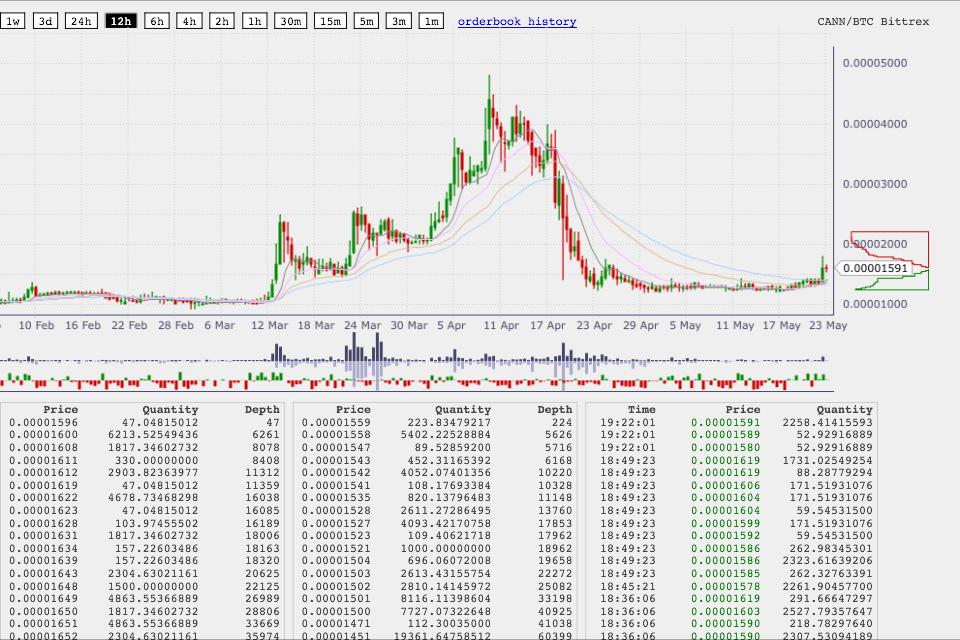960x640 pixels.
Task: Click ask quantity 2903.82363977
Action: point(153,473)
